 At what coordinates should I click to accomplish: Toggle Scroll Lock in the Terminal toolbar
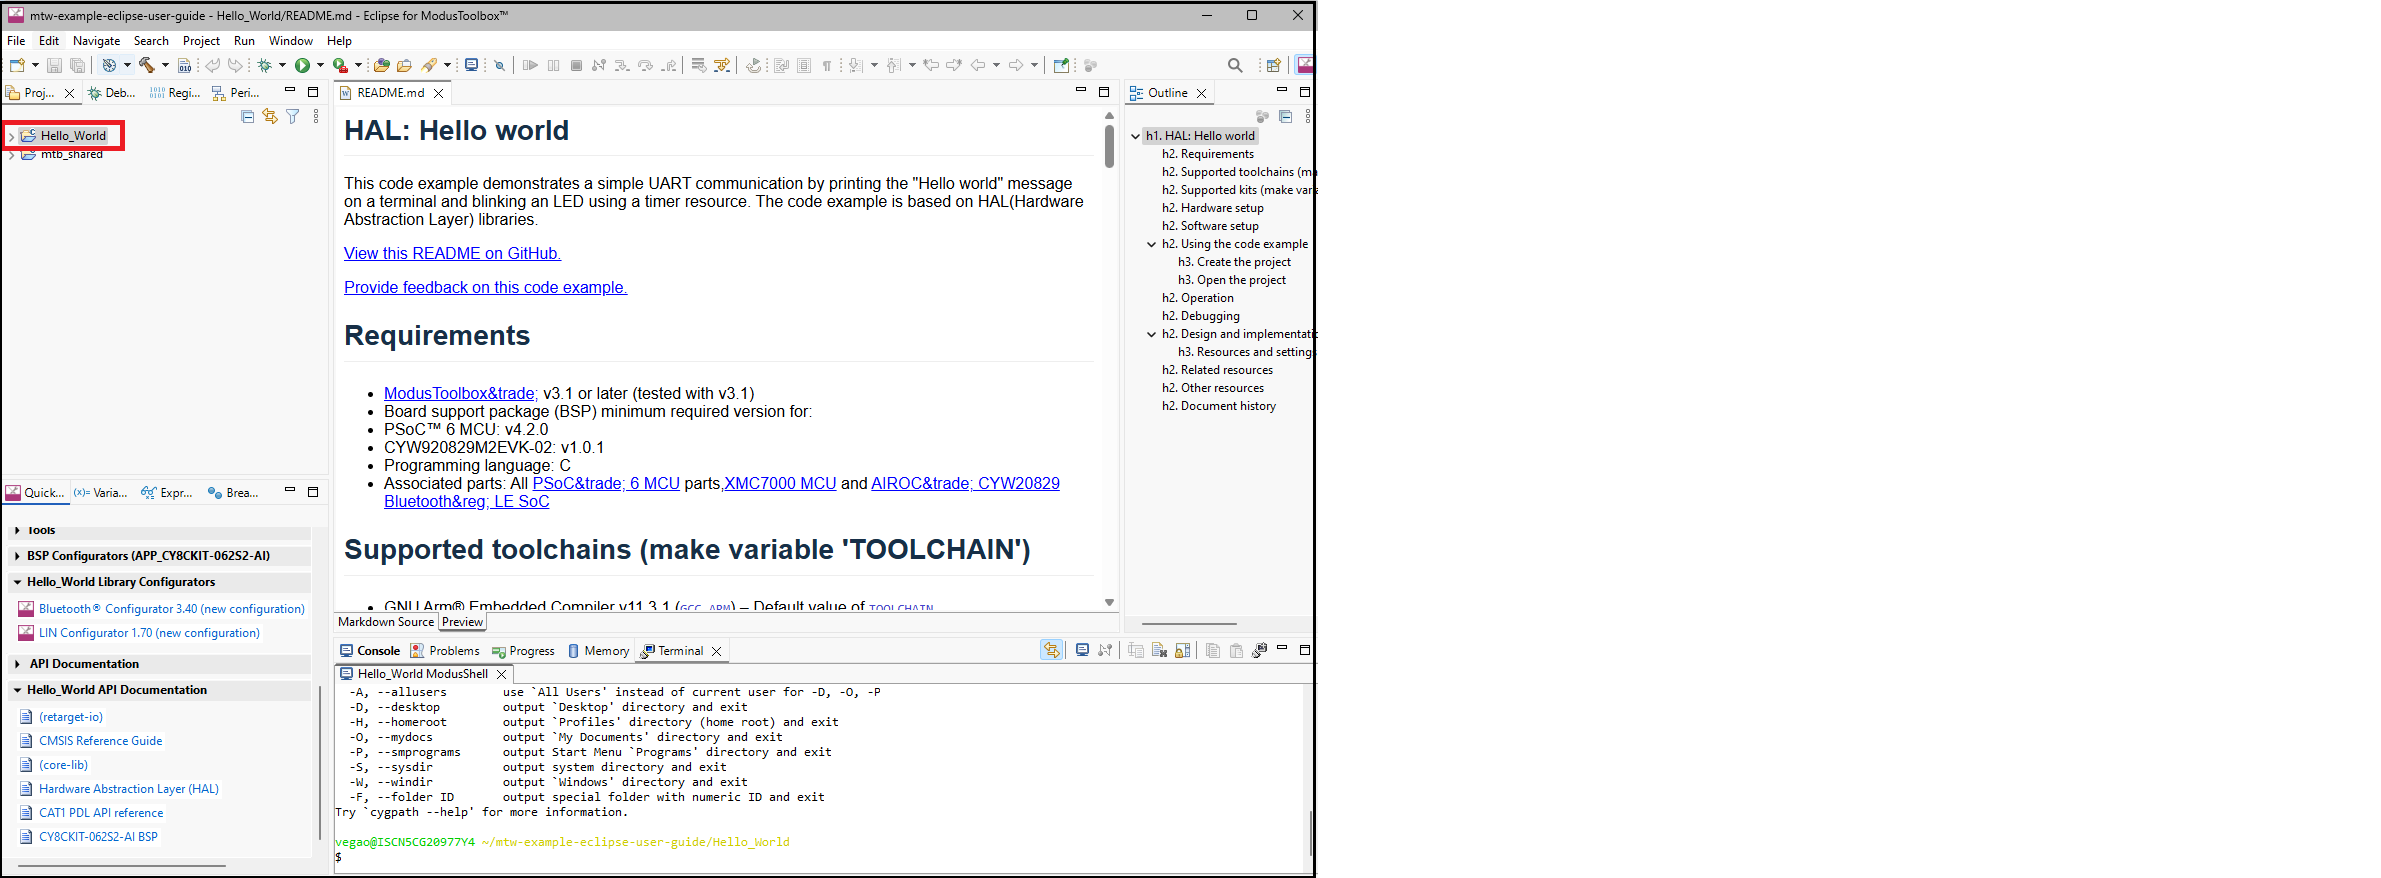(1182, 650)
